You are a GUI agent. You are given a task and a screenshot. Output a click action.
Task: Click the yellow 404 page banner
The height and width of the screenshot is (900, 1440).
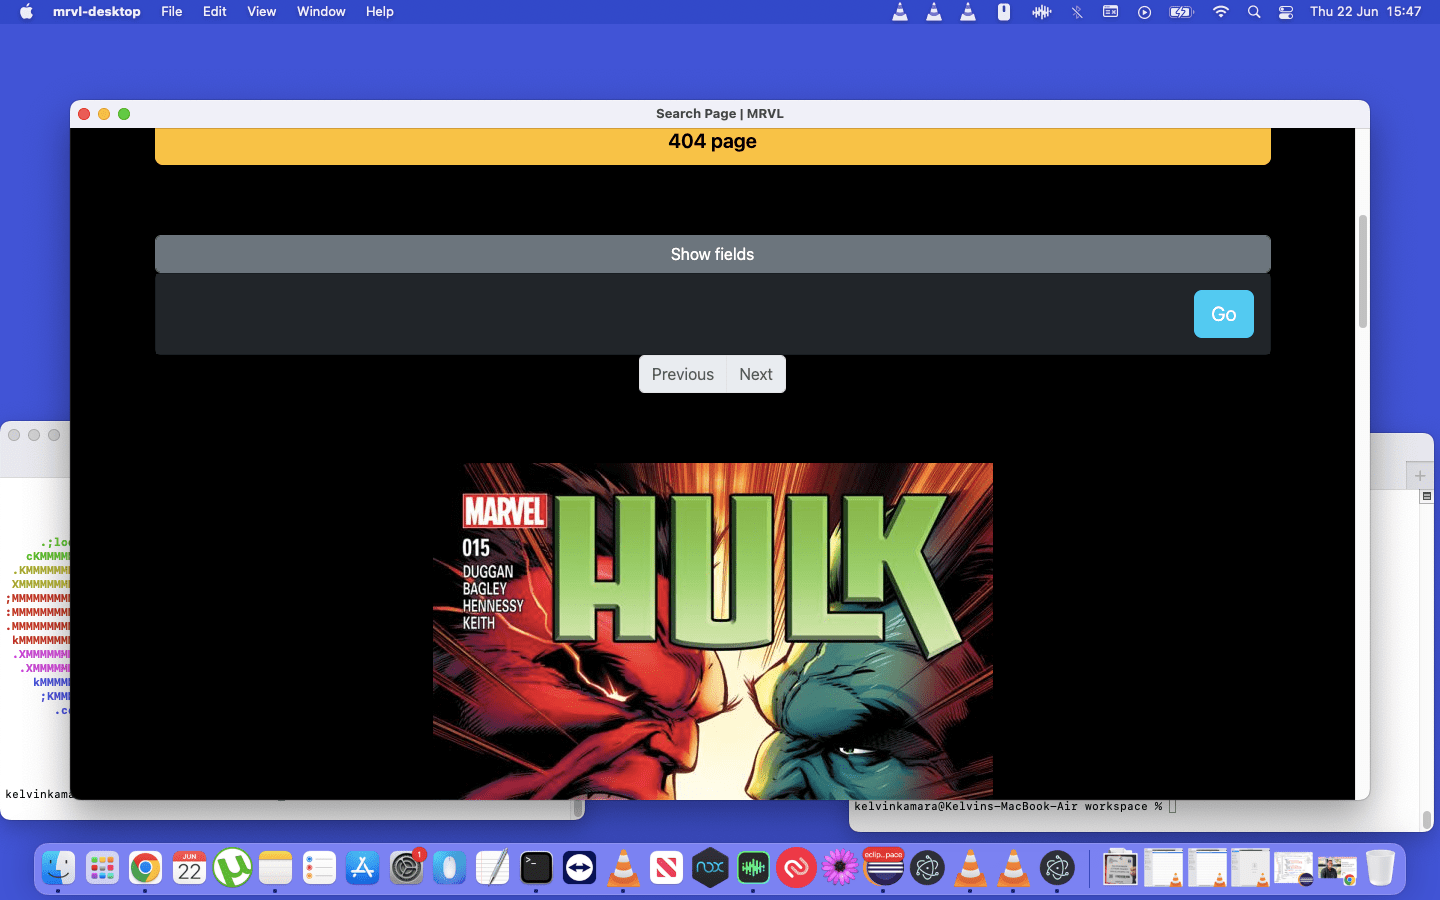713,145
